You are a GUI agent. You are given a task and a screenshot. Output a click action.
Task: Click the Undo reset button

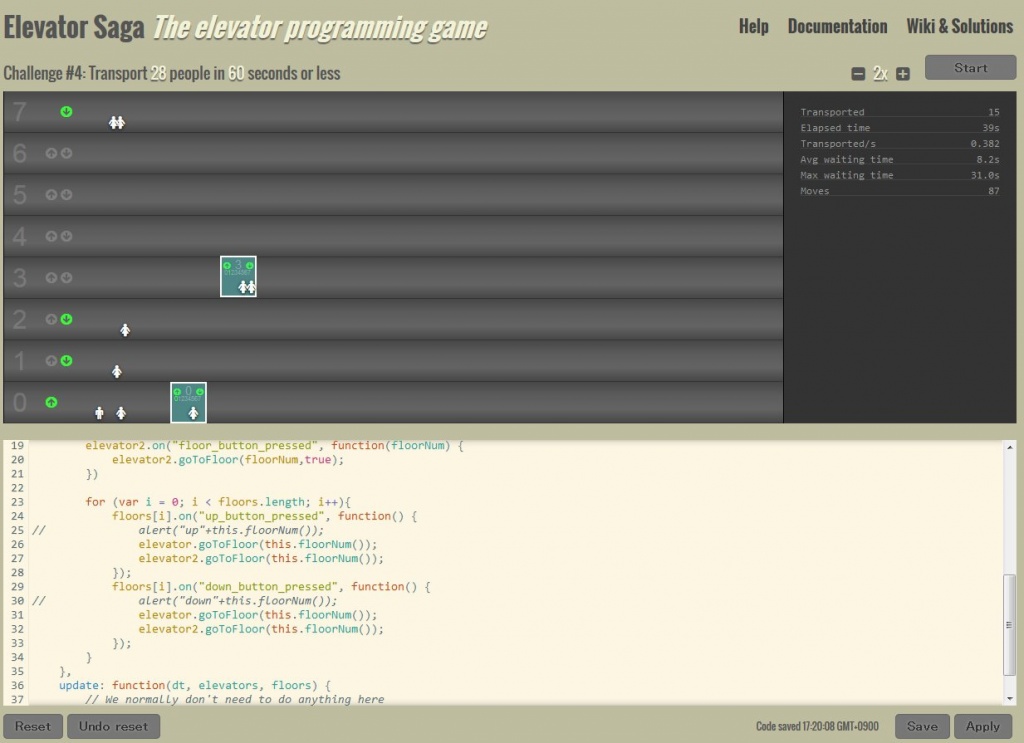(x=114, y=726)
